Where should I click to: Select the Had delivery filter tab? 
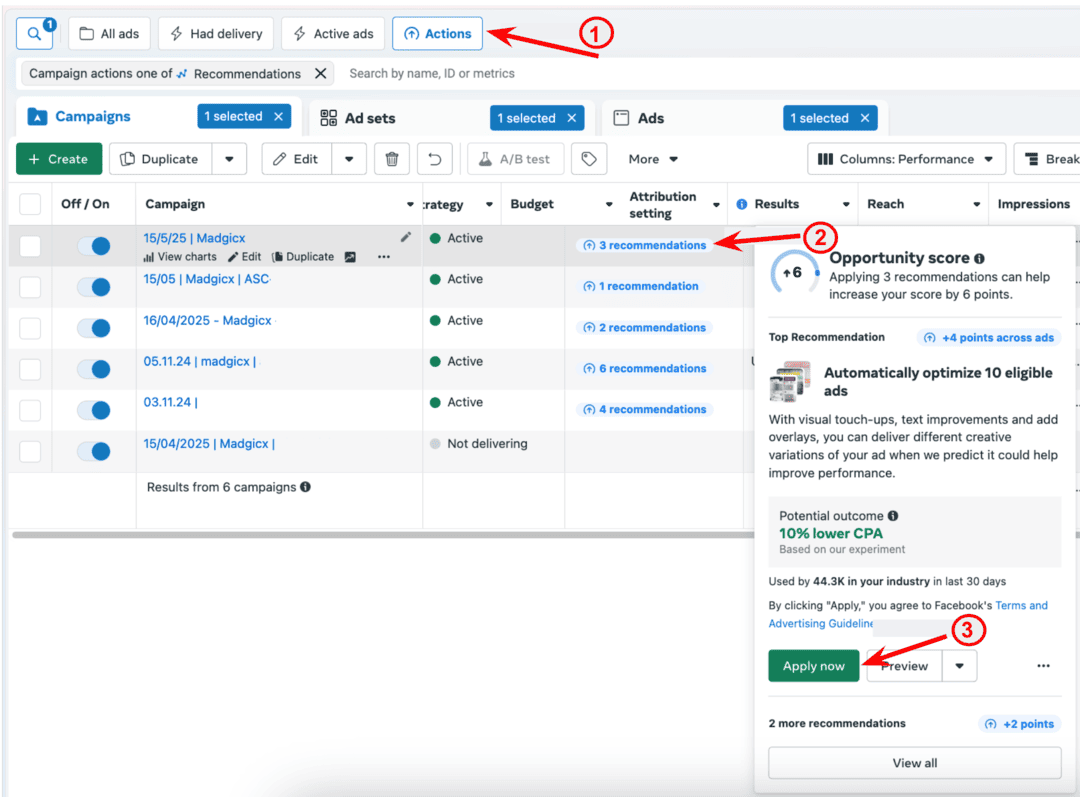tap(216, 34)
